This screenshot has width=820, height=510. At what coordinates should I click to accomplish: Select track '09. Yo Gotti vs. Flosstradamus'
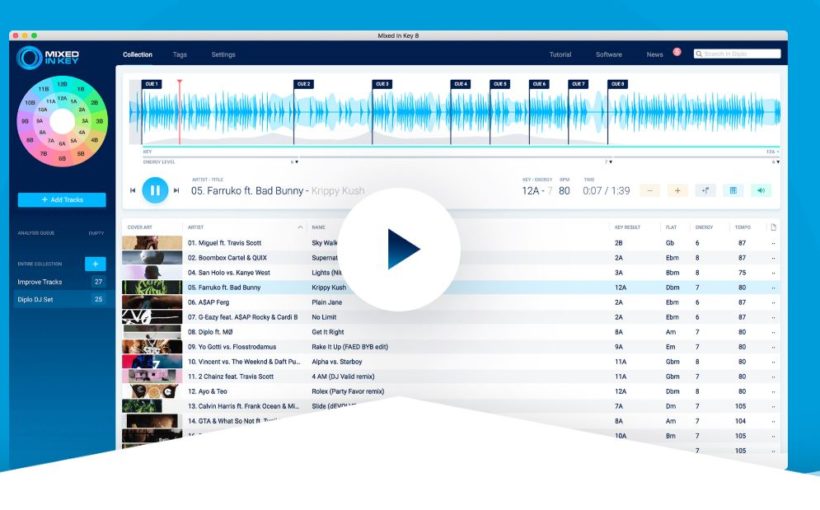[x=232, y=347]
